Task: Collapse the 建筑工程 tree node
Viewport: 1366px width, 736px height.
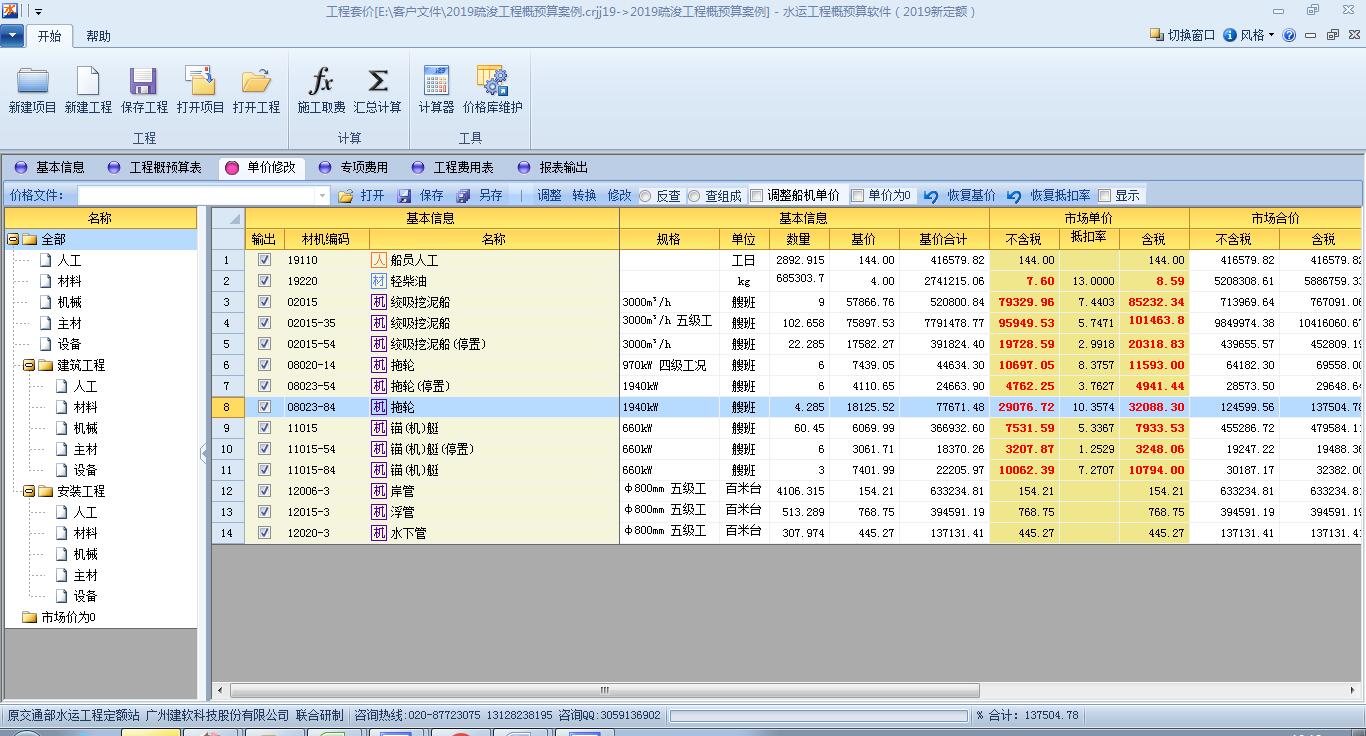Action: point(29,365)
